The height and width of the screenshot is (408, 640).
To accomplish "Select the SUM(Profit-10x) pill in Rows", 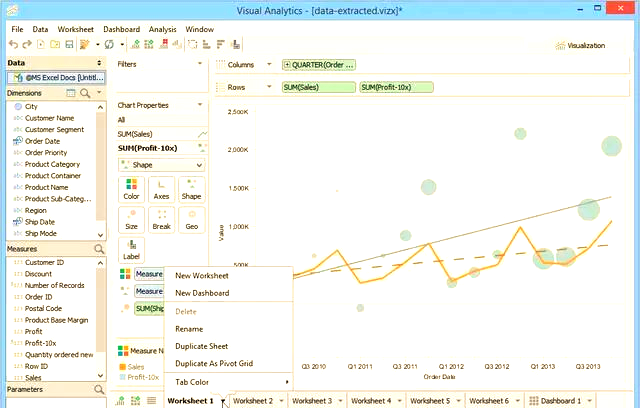I will [x=396, y=87].
